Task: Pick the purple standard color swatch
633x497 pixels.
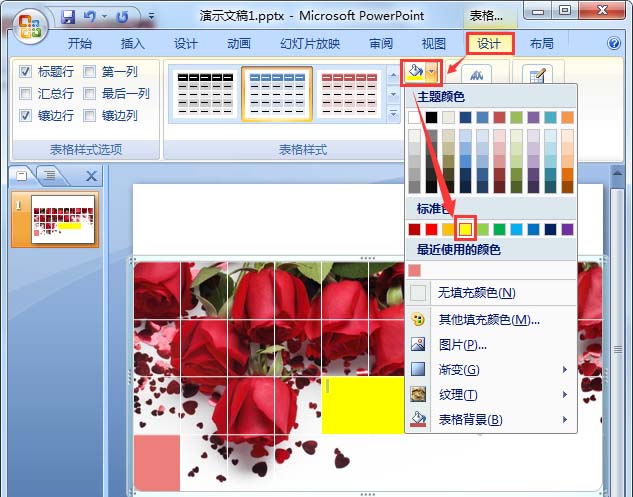Action: (x=567, y=229)
